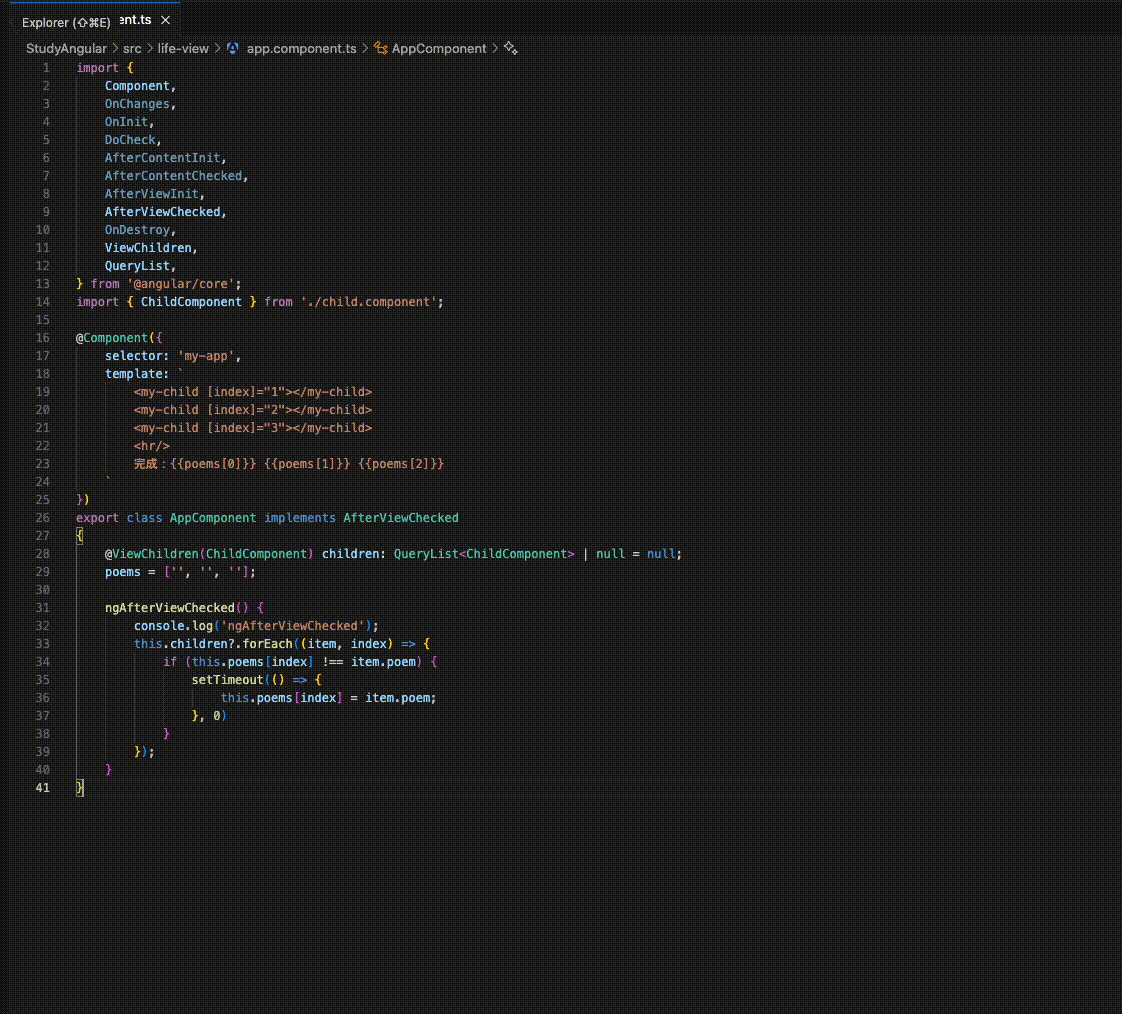The width and height of the screenshot is (1122, 1014).
Task: Open the src breadcrumb folder
Action: (x=132, y=49)
